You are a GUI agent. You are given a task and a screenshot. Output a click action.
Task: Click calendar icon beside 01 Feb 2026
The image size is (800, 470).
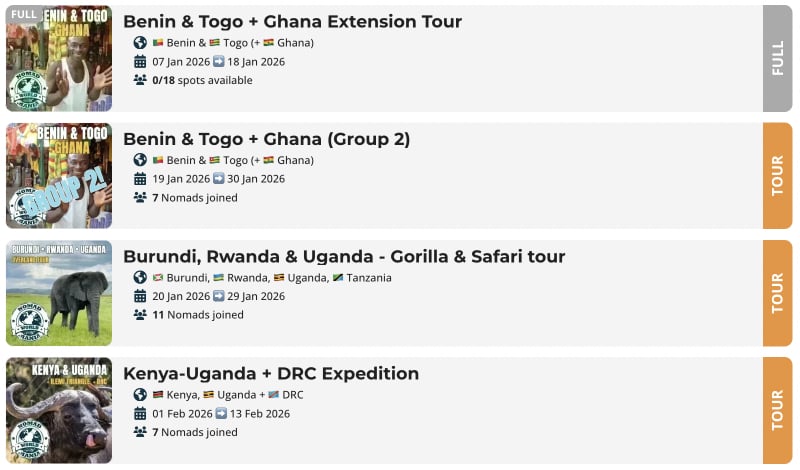click(140, 414)
